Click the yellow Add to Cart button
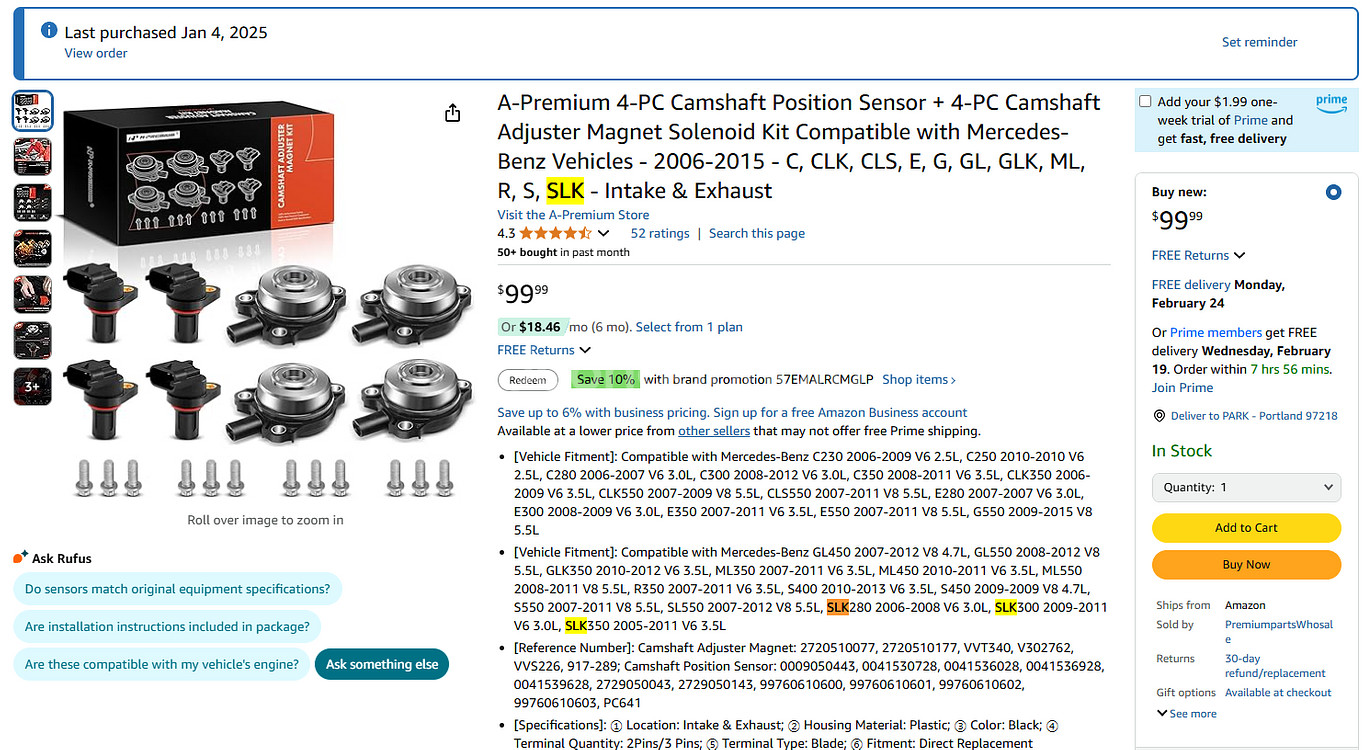The height and width of the screenshot is (750, 1369). (x=1246, y=528)
